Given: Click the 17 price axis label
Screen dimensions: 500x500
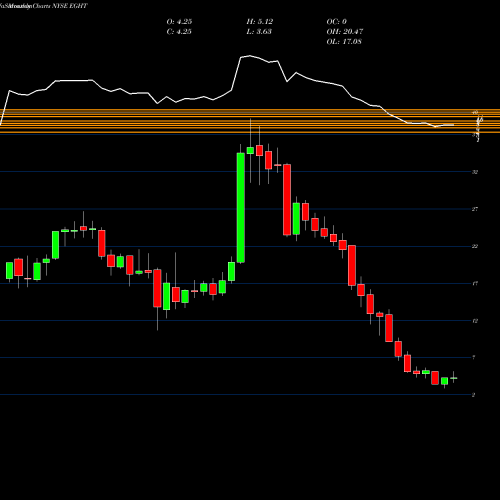Looking at the screenshot, I should click(475, 284).
